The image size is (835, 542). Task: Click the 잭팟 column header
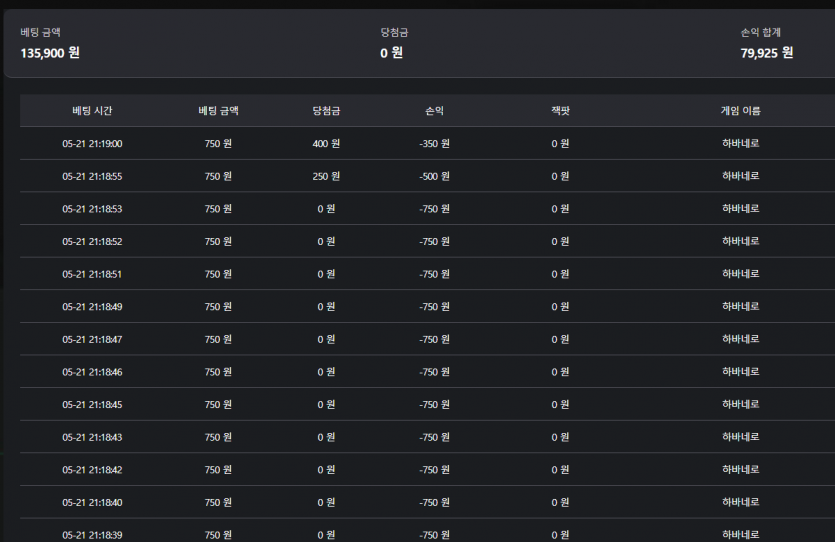point(560,111)
